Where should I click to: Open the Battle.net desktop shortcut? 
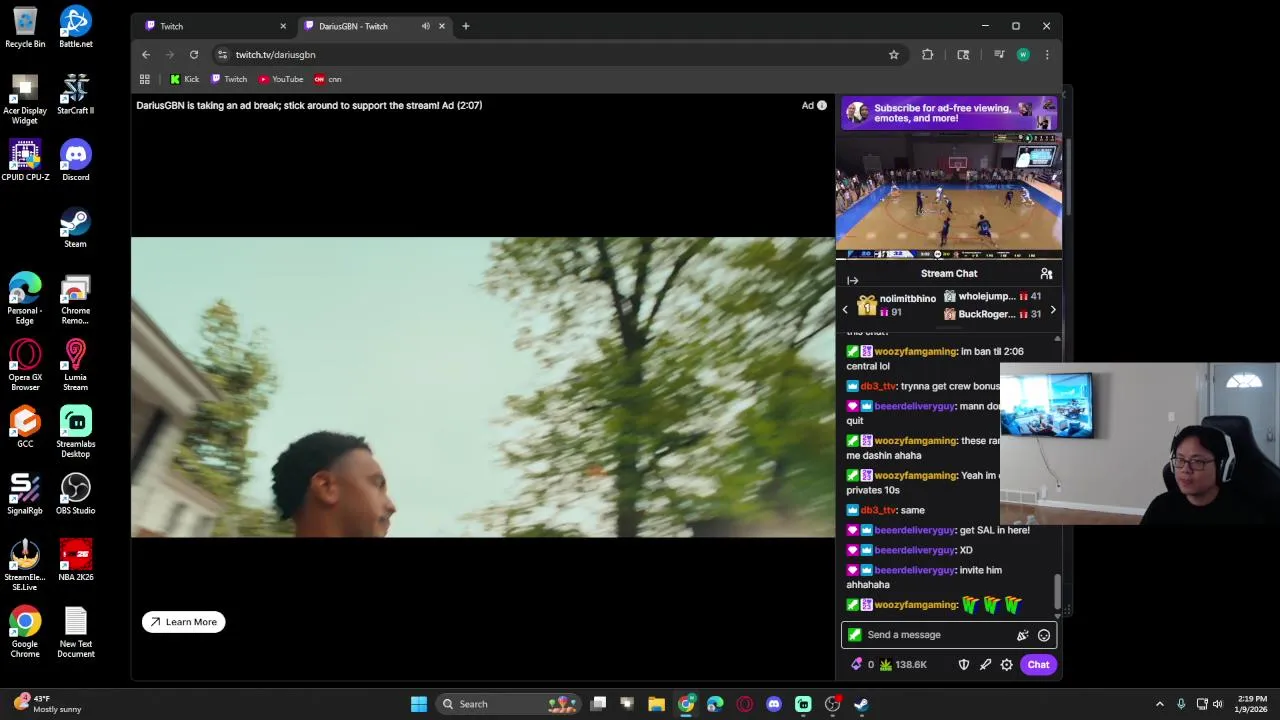tap(76, 27)
